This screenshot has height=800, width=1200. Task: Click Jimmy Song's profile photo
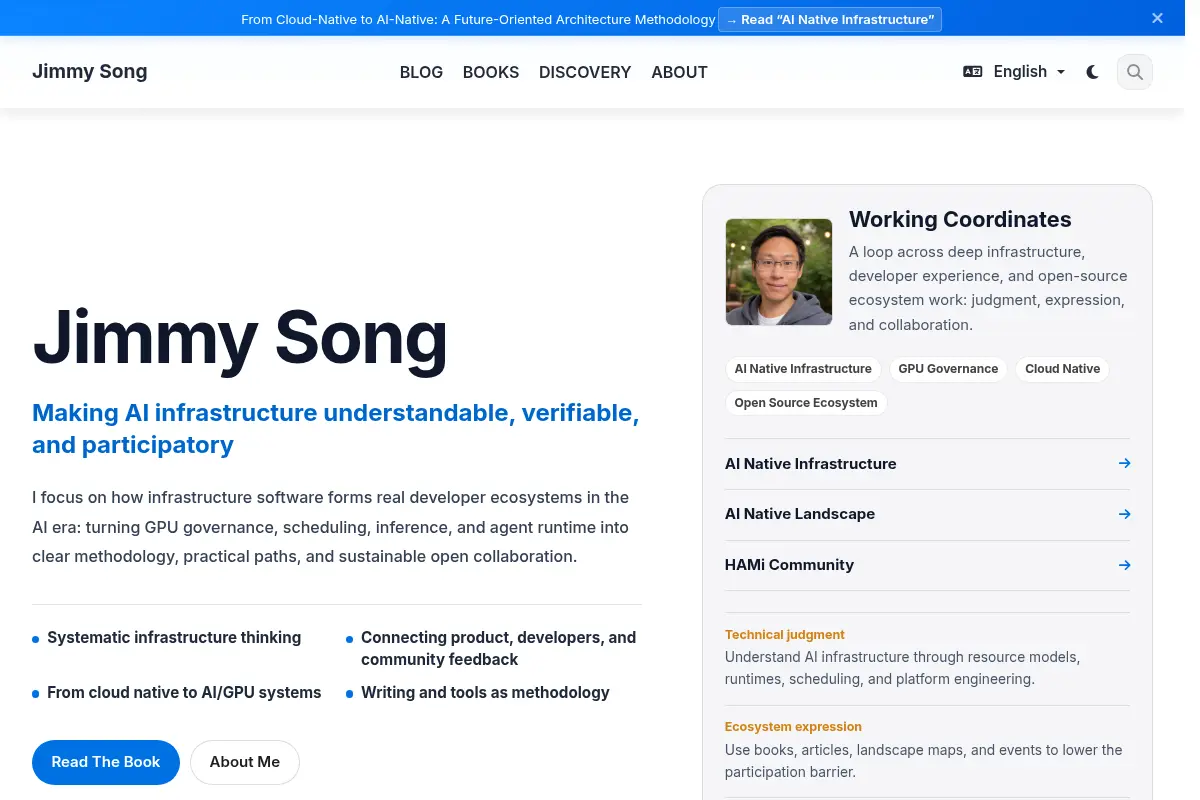(779, 272)
